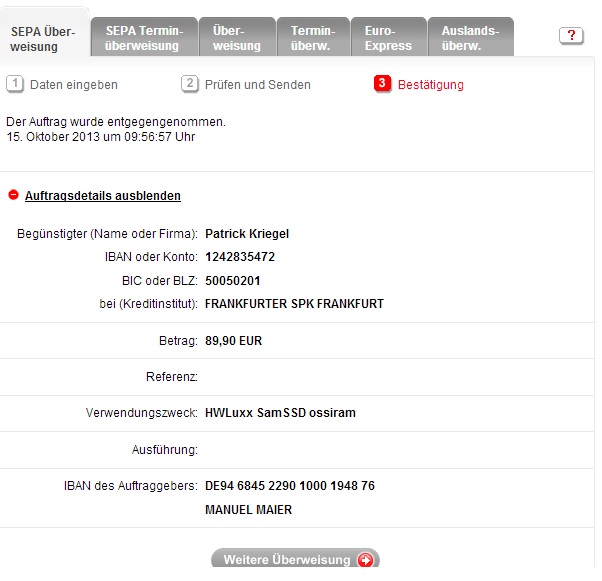Go to the Auslandsüberw. tab
602x581 pixels.
[470, 38]
